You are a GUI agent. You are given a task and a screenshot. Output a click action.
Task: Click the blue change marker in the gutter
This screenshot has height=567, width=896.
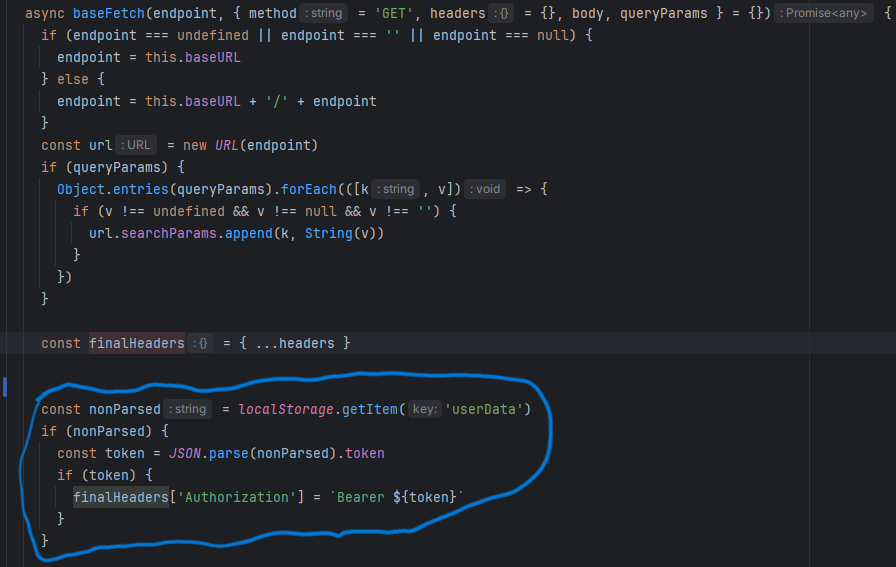[4, 387]
